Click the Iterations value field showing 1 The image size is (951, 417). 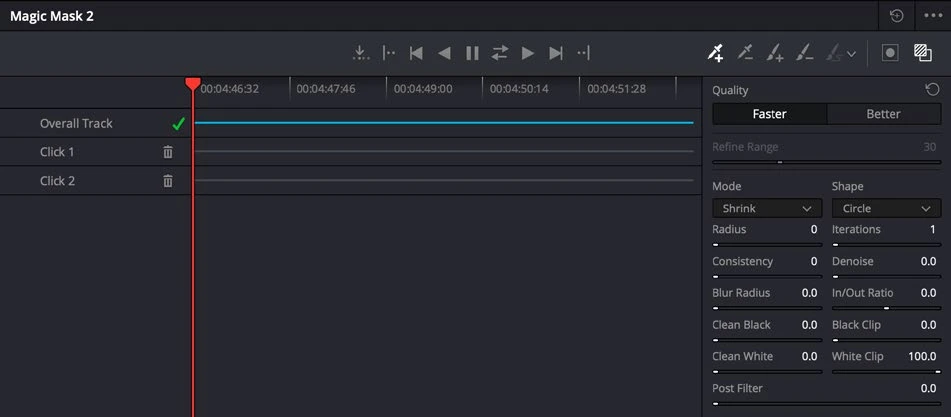pos(933,230)
